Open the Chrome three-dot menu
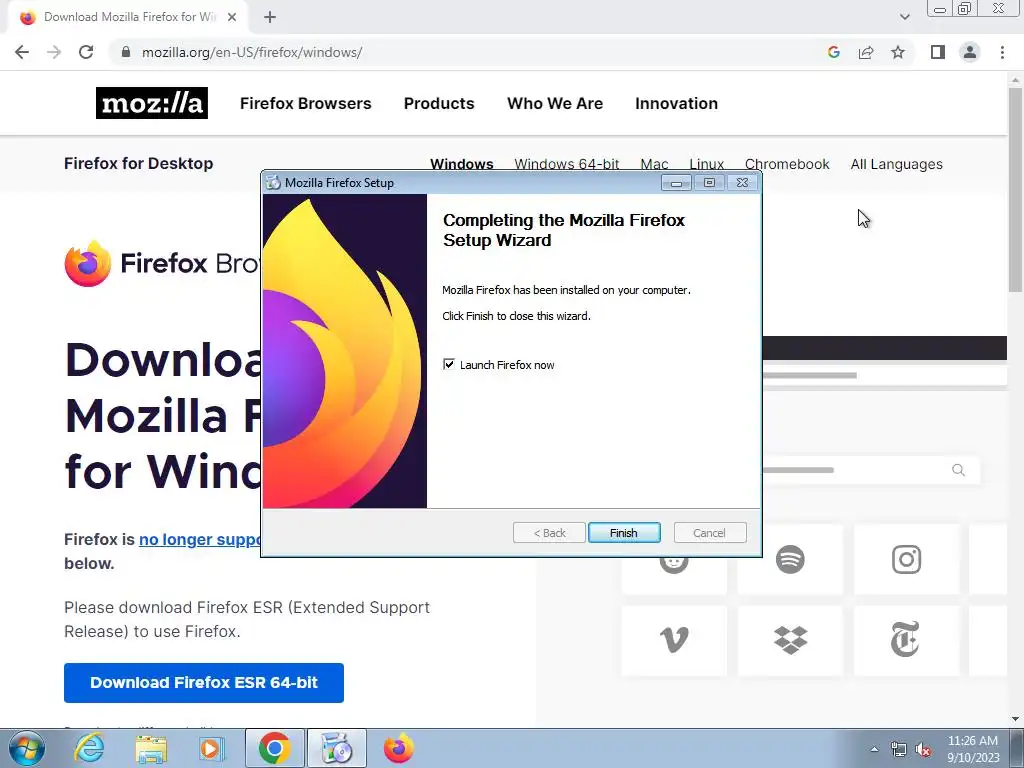The height and width of the screenshot is (768, 1024). [x=1002, y=52]
